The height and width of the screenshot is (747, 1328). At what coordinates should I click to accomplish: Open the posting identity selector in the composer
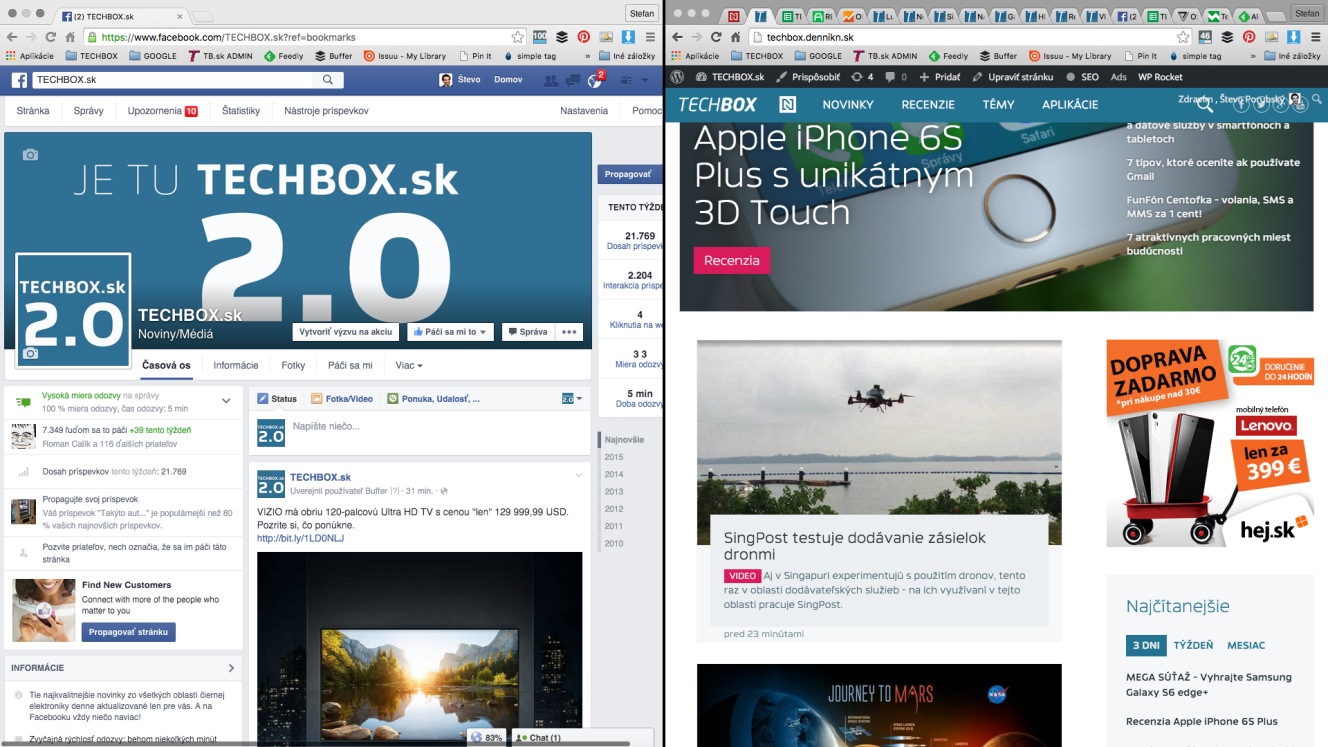click(x=572, y=398)
